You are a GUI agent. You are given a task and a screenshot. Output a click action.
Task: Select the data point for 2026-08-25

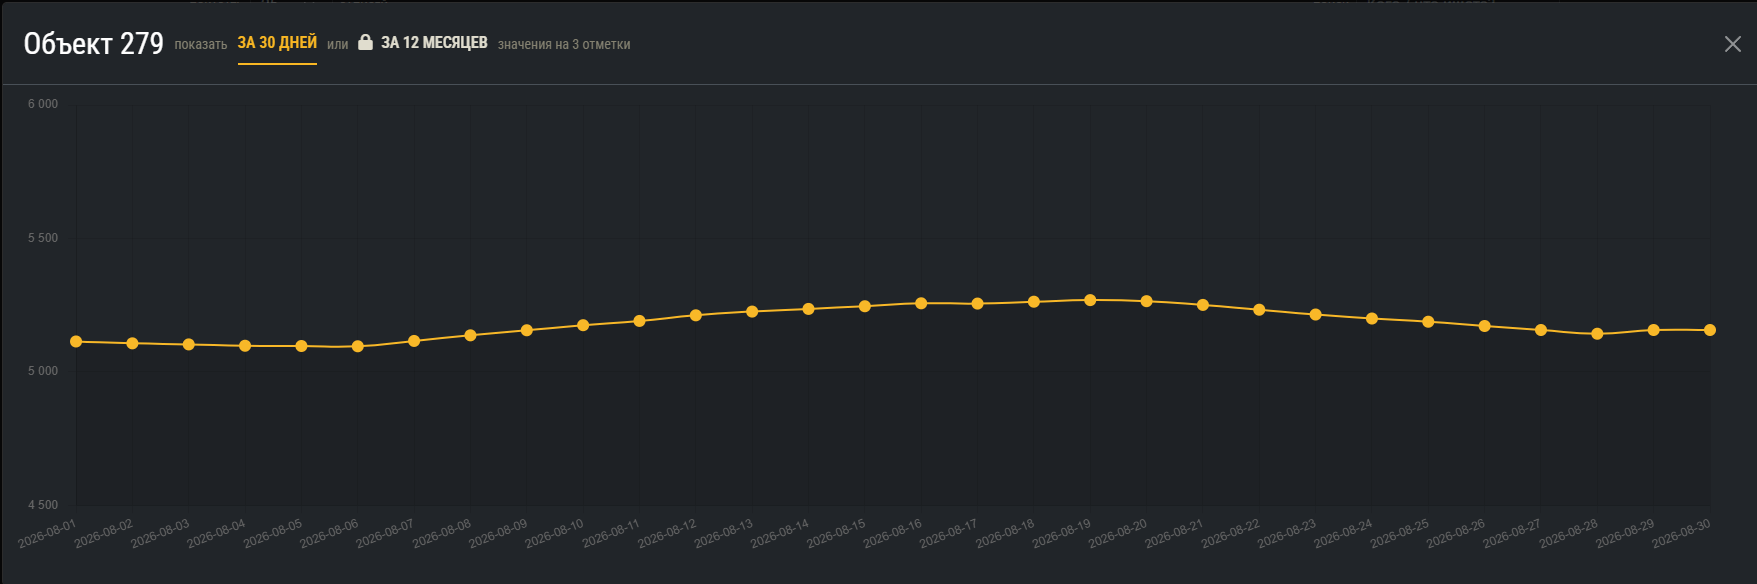(1428, 322)
